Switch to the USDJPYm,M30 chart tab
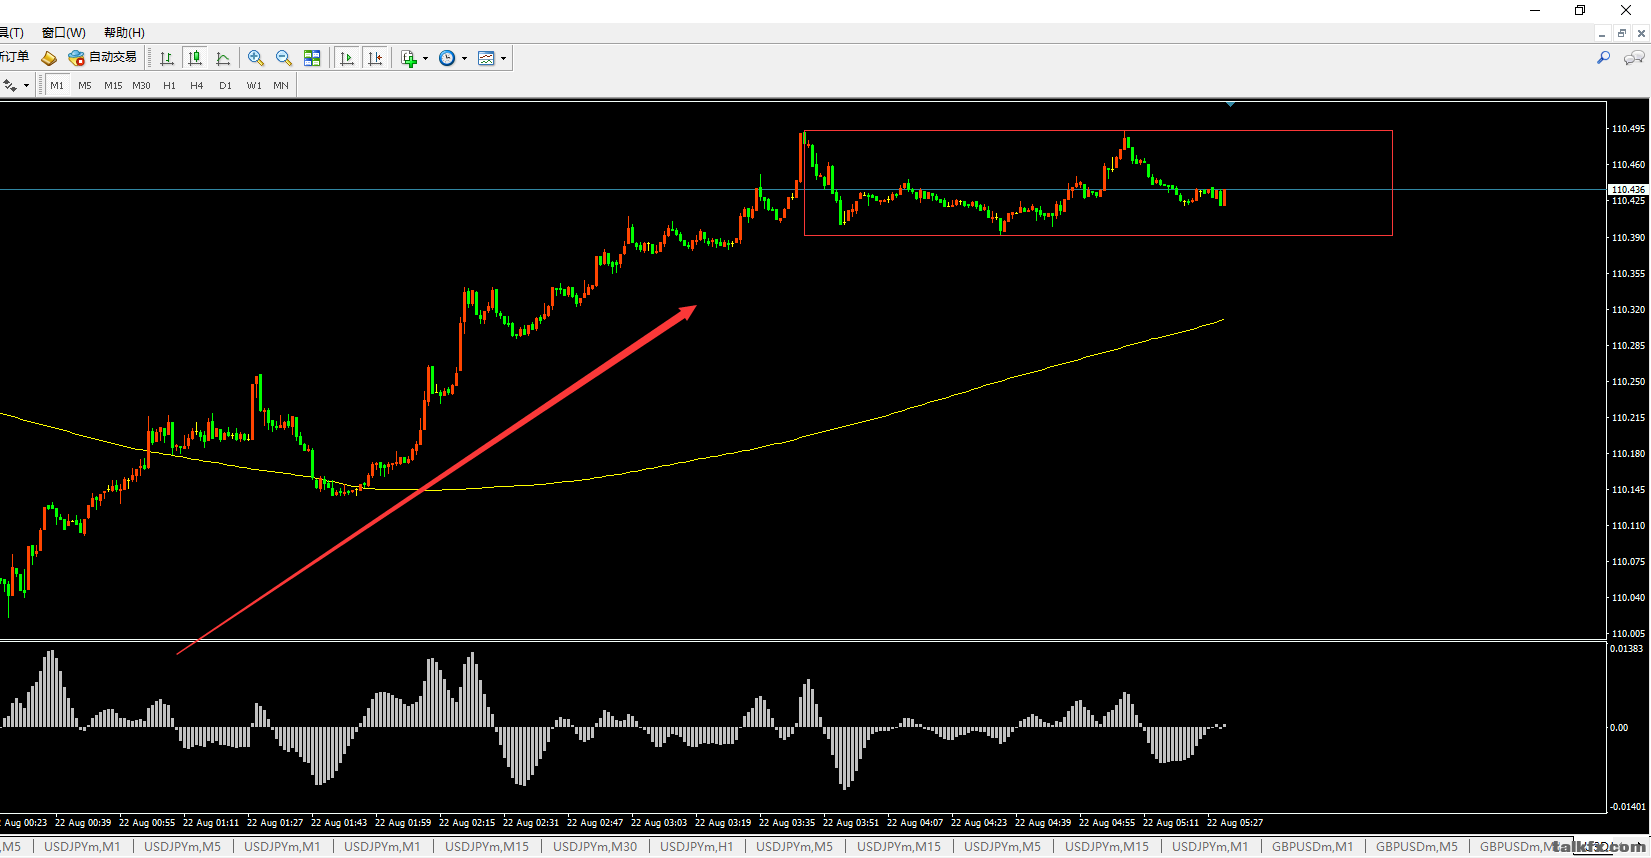1651x858 pixels. click(x=595, y=847)
